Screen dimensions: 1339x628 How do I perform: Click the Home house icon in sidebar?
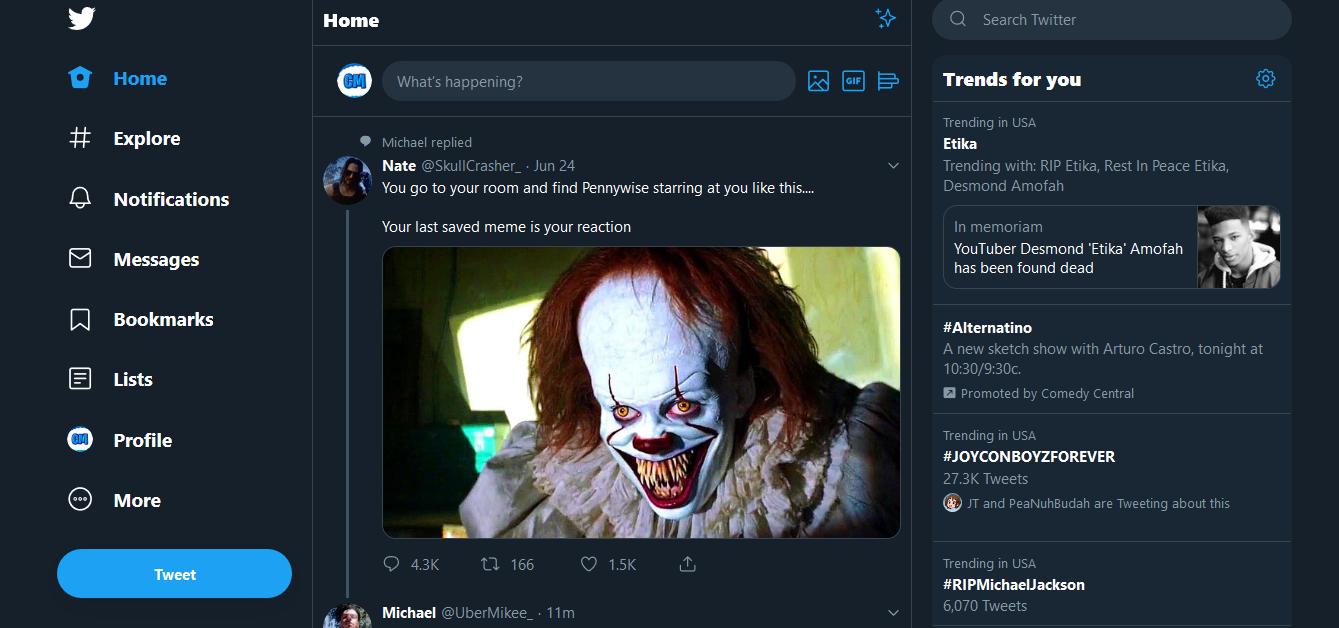click(x=80, y=78)
